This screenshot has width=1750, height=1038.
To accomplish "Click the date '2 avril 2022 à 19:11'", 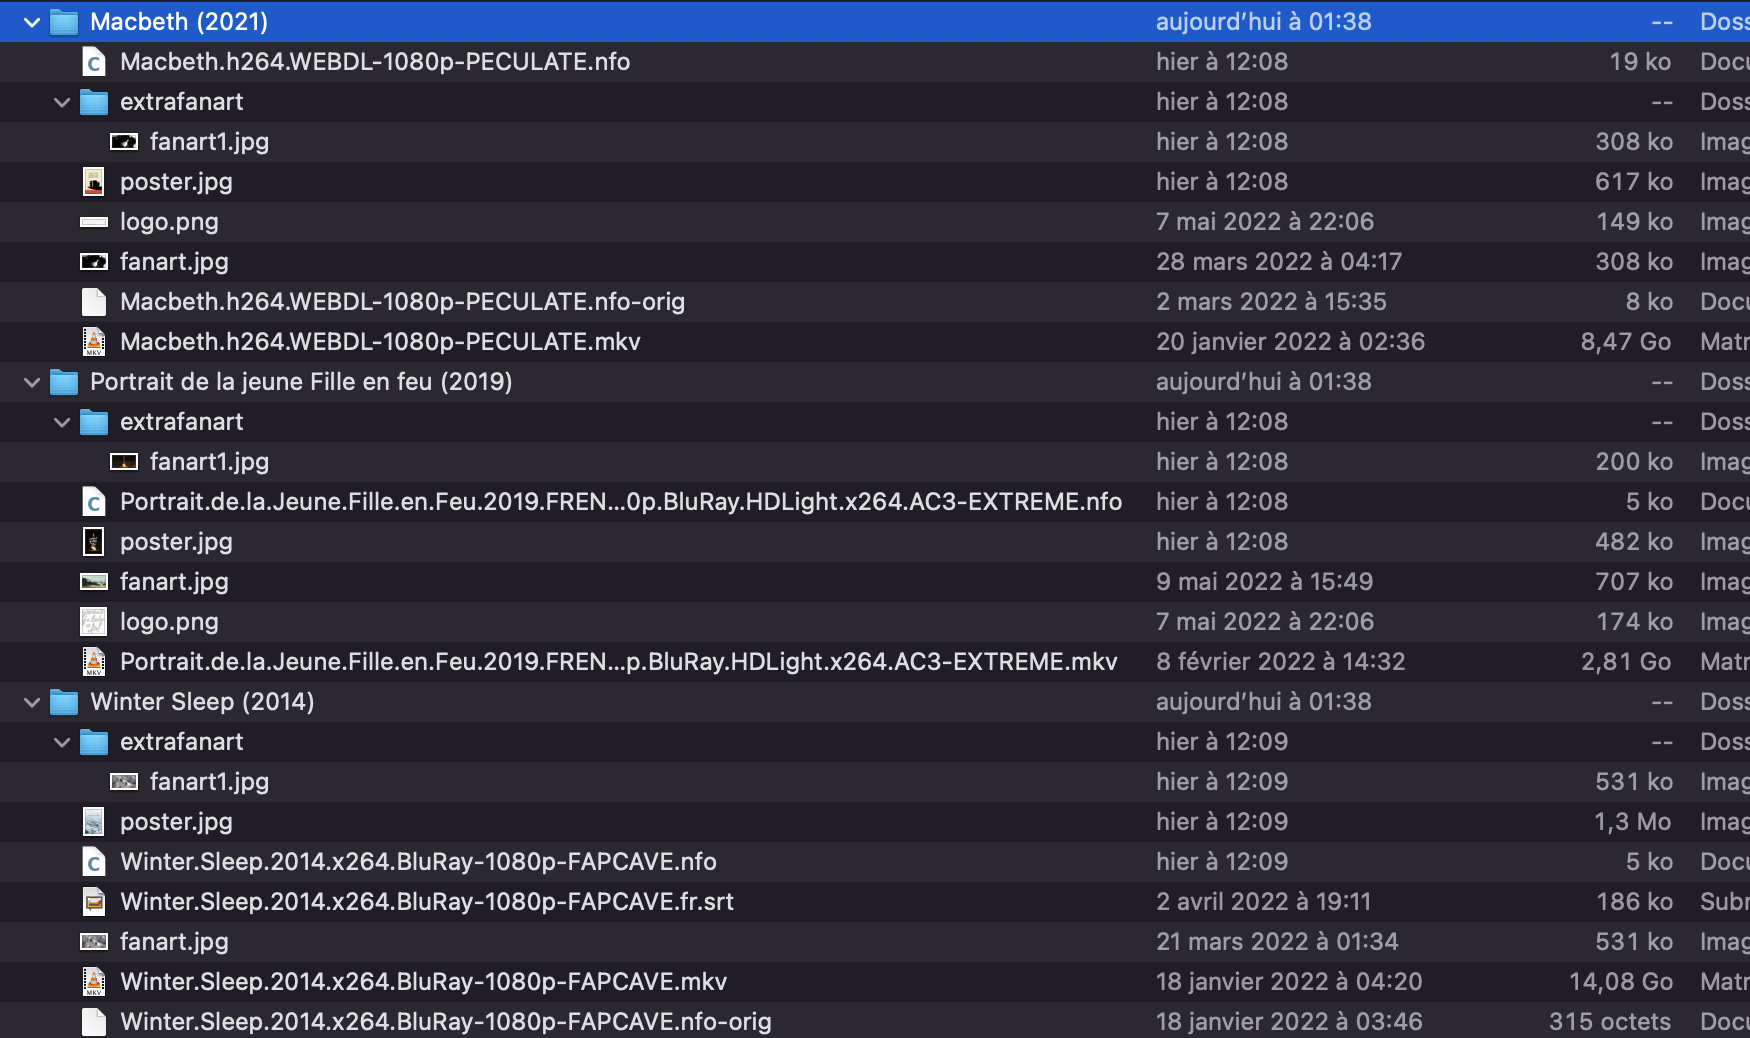I will coord(1264,902).
